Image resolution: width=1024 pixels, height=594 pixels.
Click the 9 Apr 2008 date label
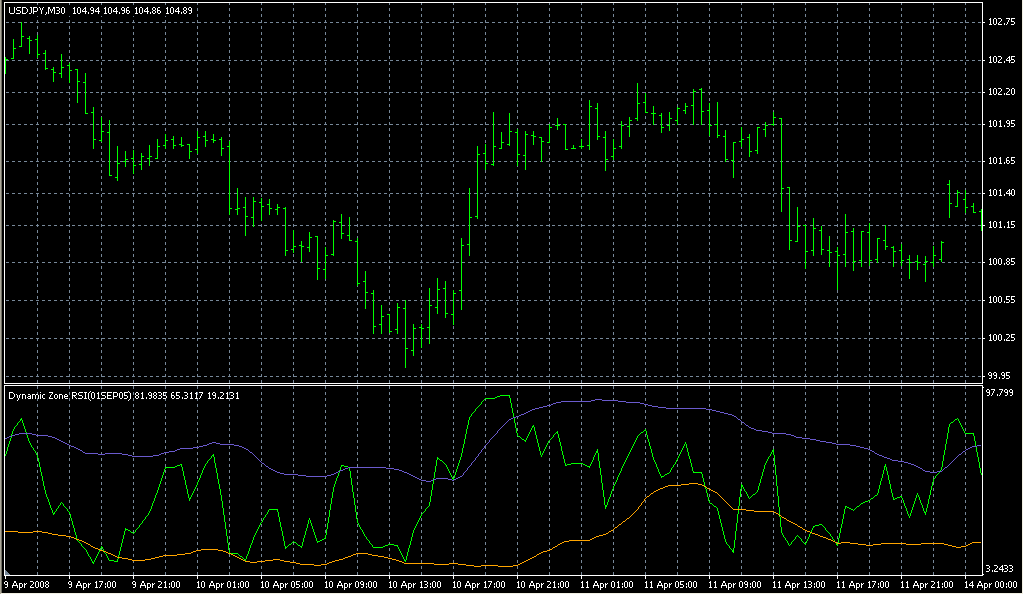pos(27,584)
